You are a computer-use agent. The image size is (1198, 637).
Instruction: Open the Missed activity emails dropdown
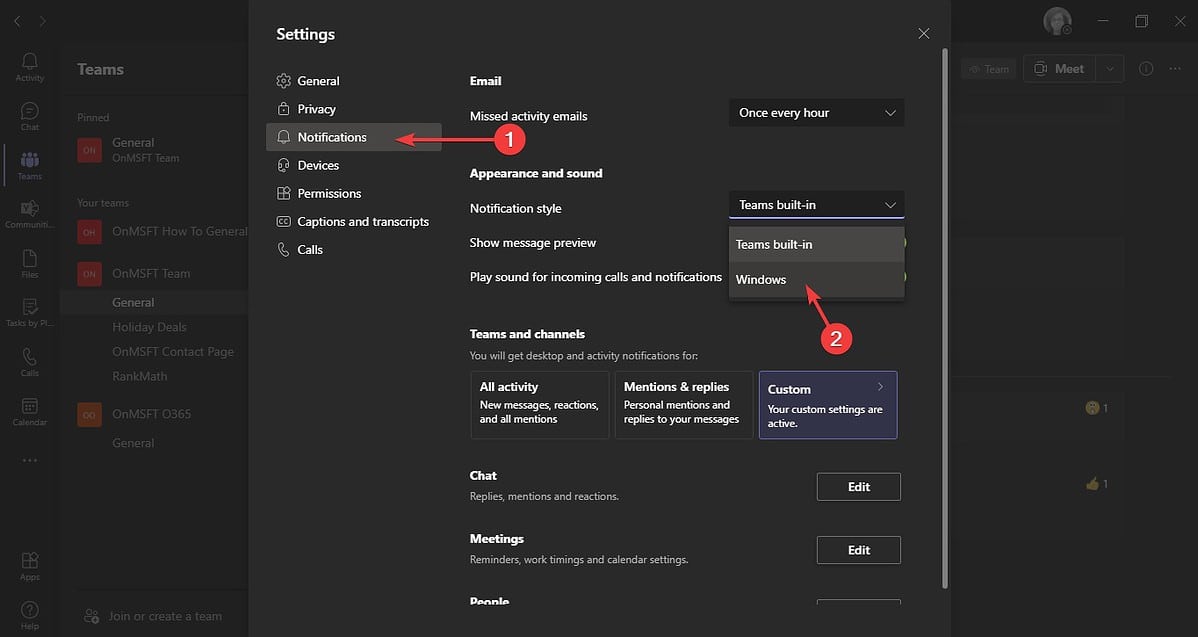point(815,112)
